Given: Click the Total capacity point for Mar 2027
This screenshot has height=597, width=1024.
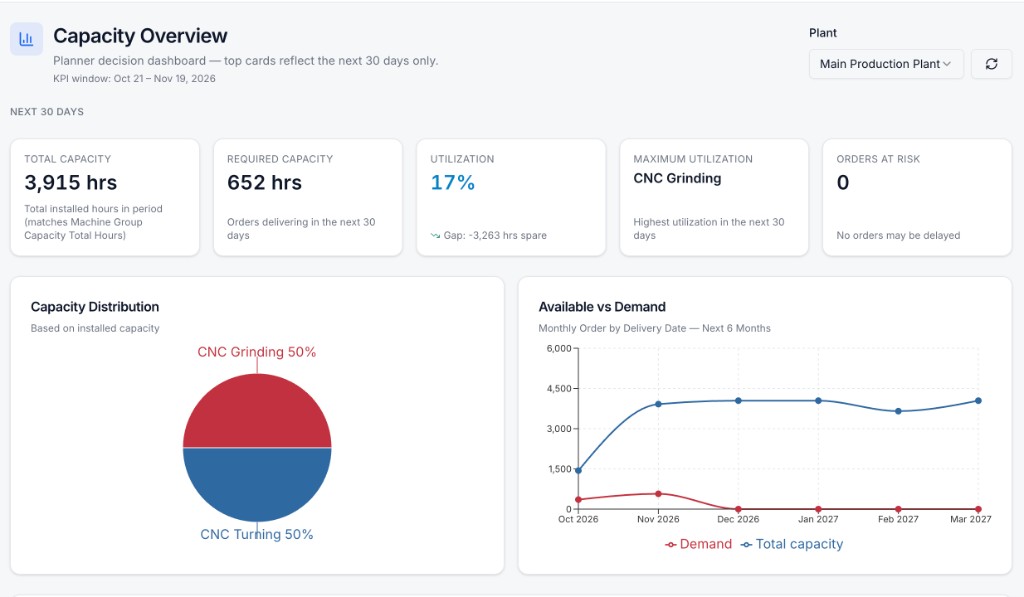Looking at the screenshot, I should click(978, 401).
